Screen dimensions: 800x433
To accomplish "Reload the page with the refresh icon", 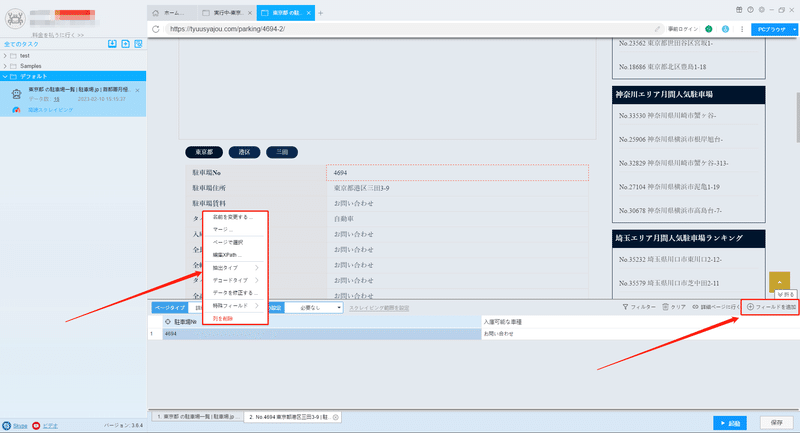I will click(x=156, y=29).
